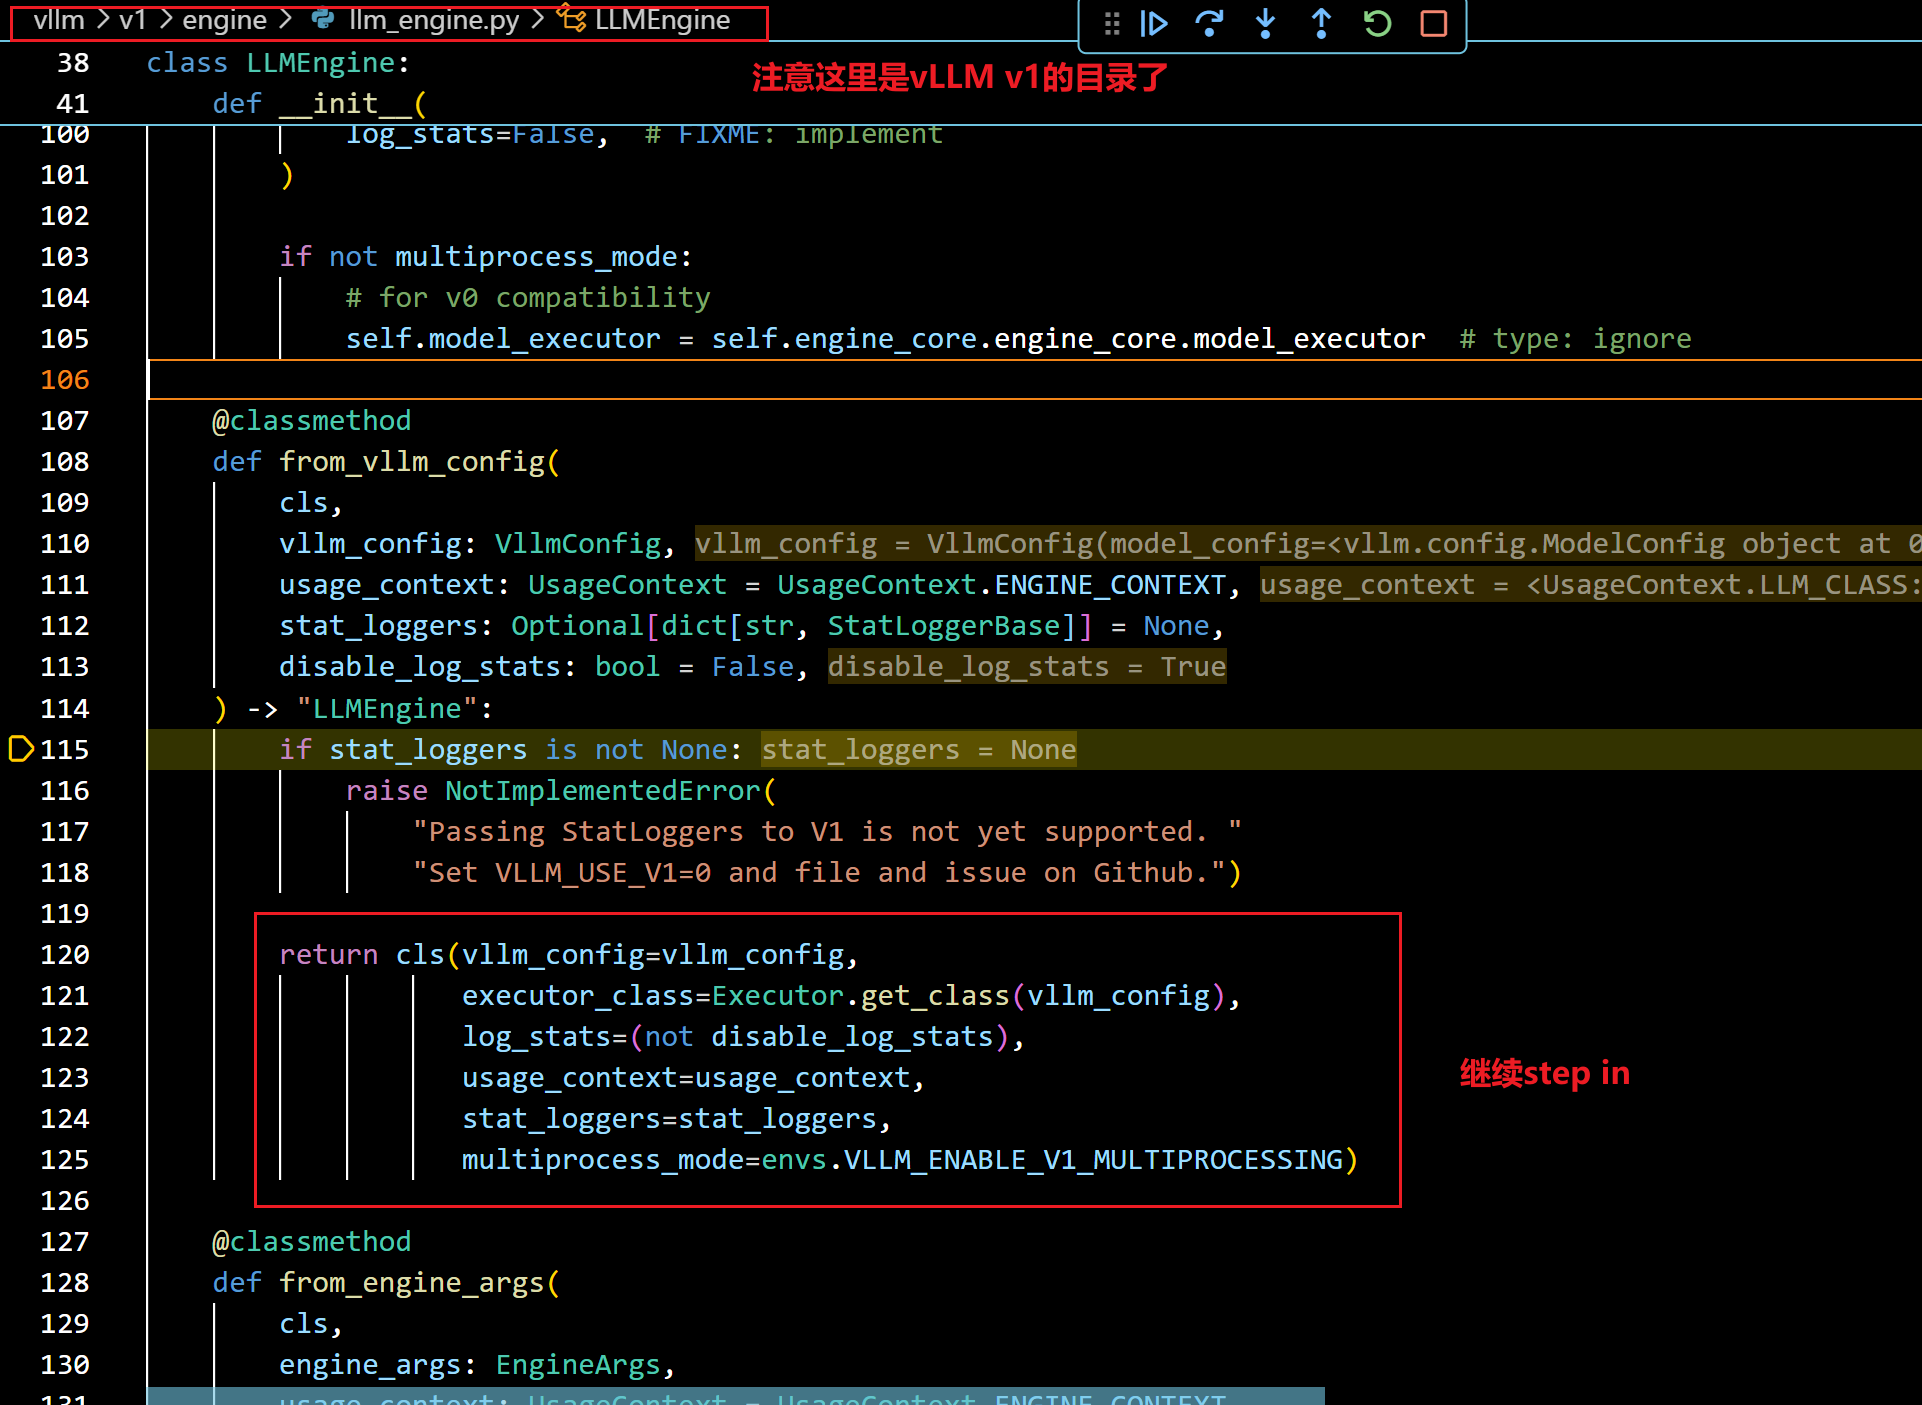Open the v1 breadcrumb folder dropdown
1922x1405 pixels.
pos(132,20)
